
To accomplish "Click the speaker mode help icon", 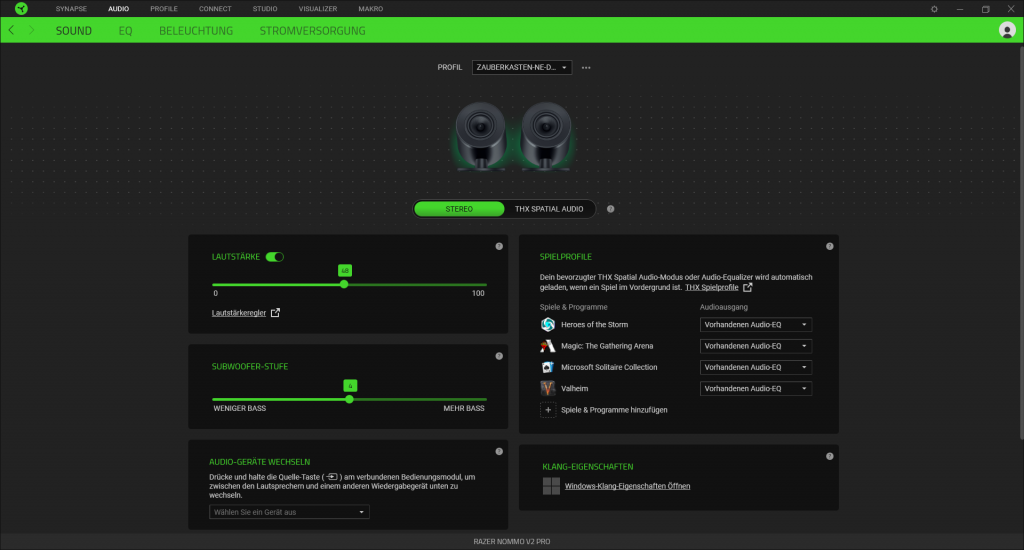I will 611,209.
